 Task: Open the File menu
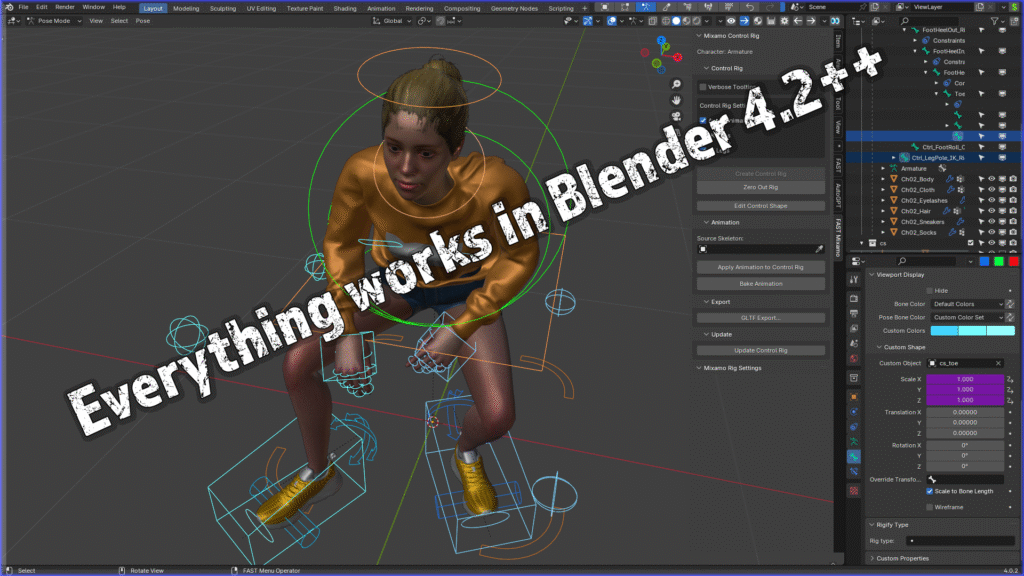(x=24, y=7)
